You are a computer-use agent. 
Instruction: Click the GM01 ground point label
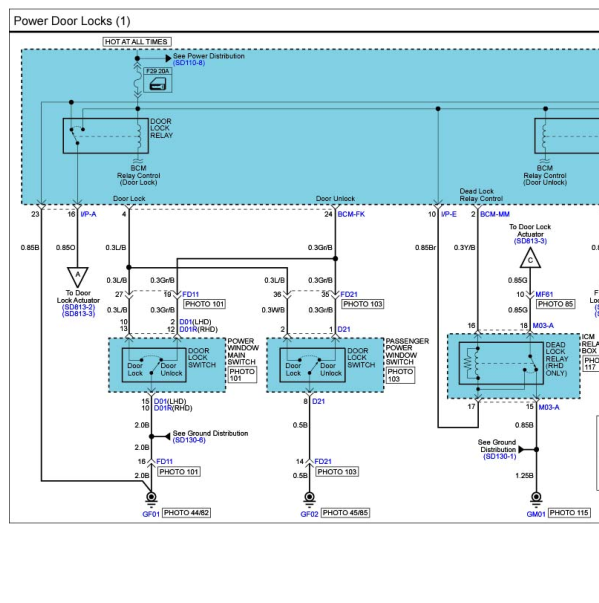pyautogui.click(x=536, y=514)
